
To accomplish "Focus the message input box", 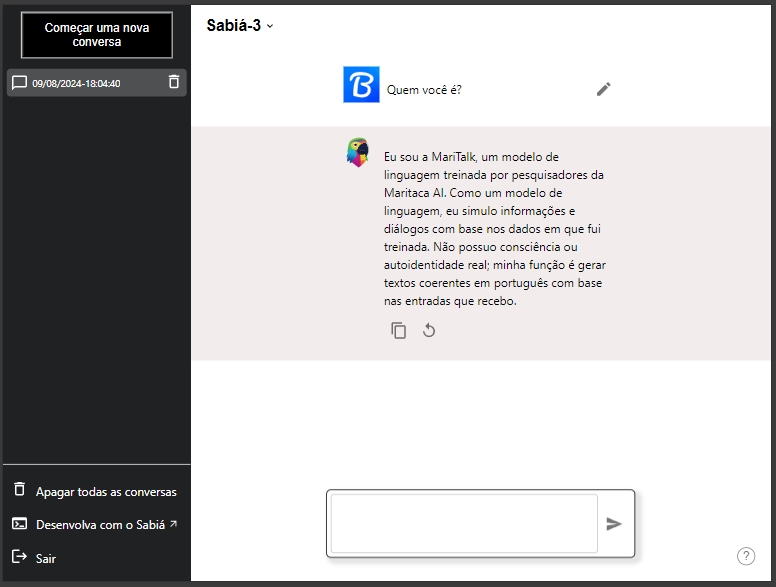I will tap(464, 523).
